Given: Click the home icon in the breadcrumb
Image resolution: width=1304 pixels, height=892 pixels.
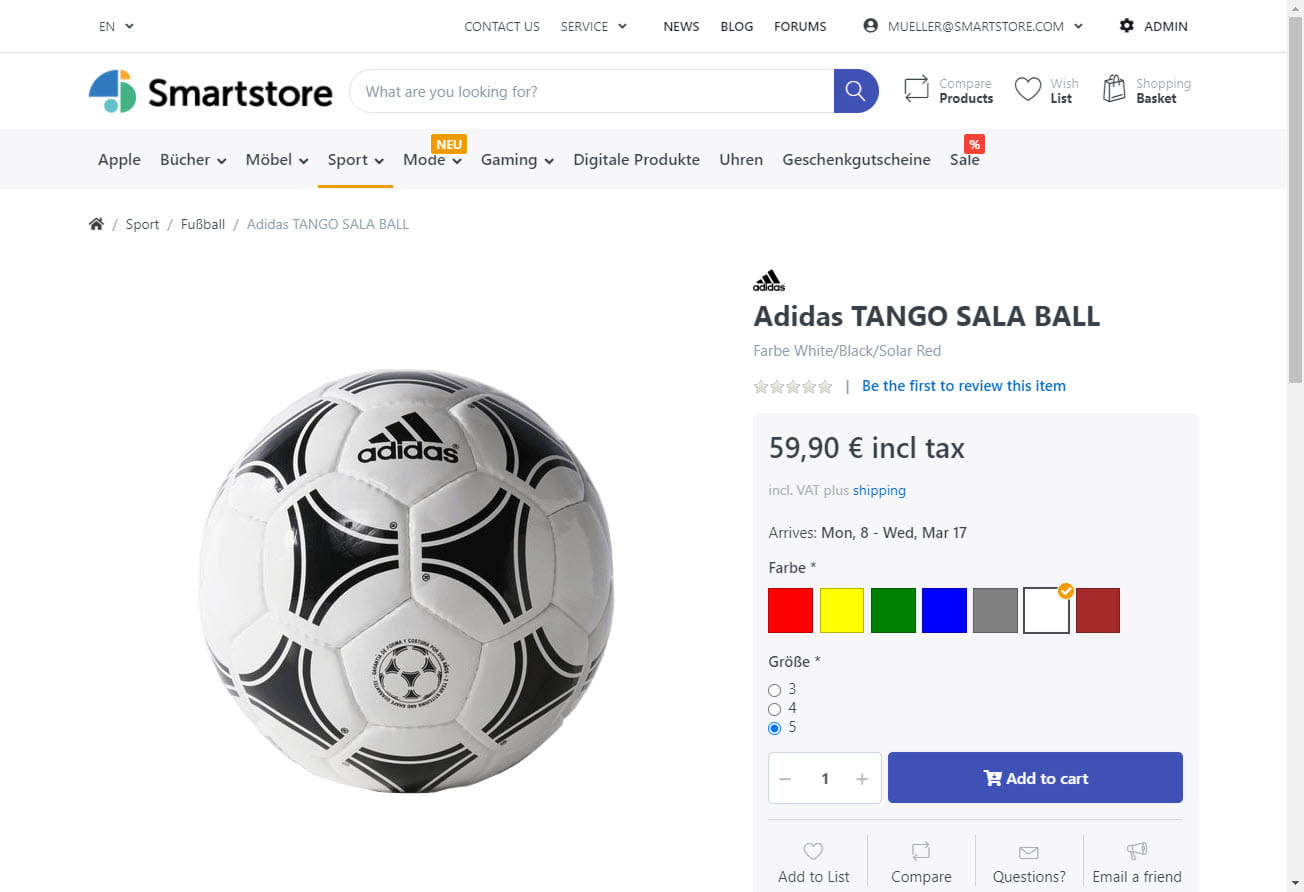Looking at the screenshot, I should (96, 223).
